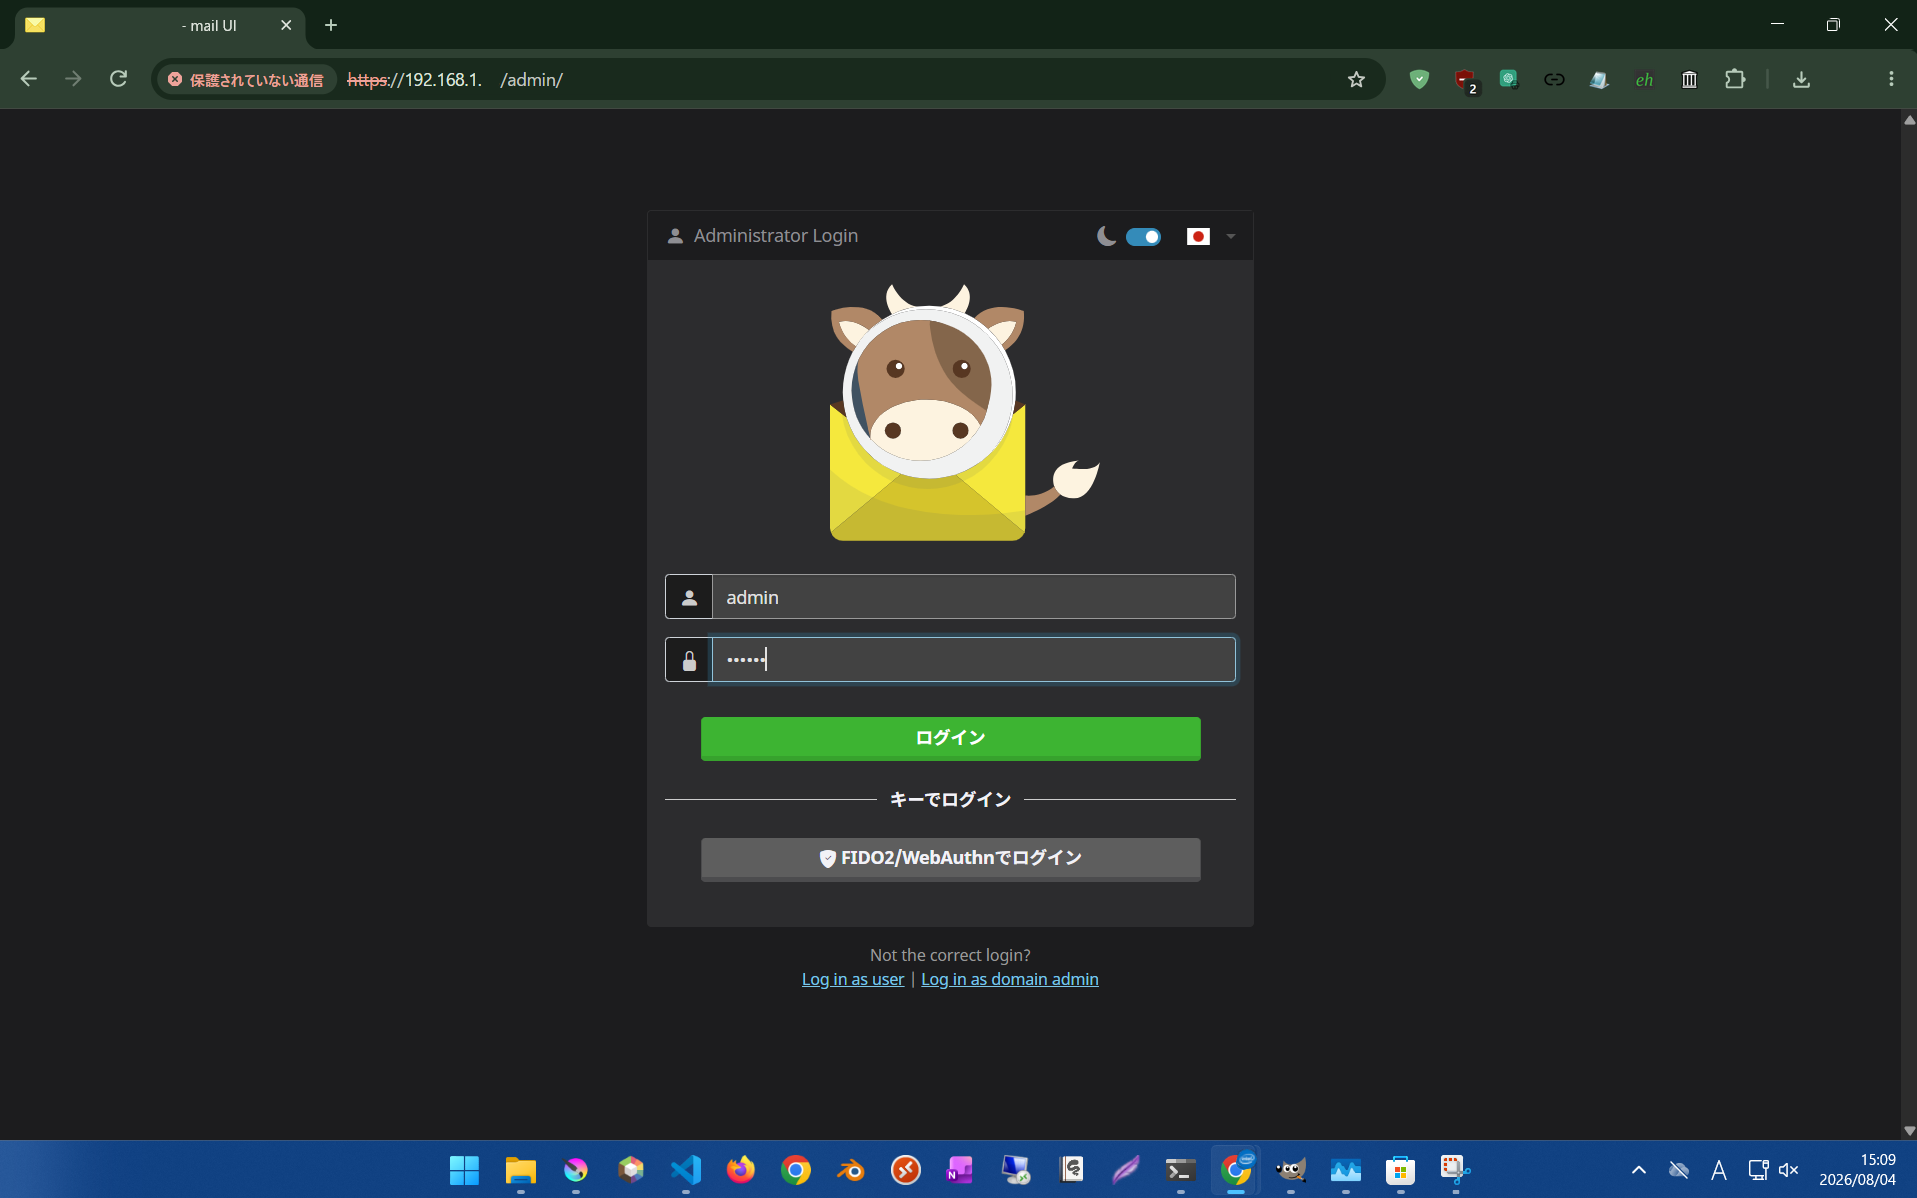
Task: Click the address bar URL
Action: click(x=455, y=80)
